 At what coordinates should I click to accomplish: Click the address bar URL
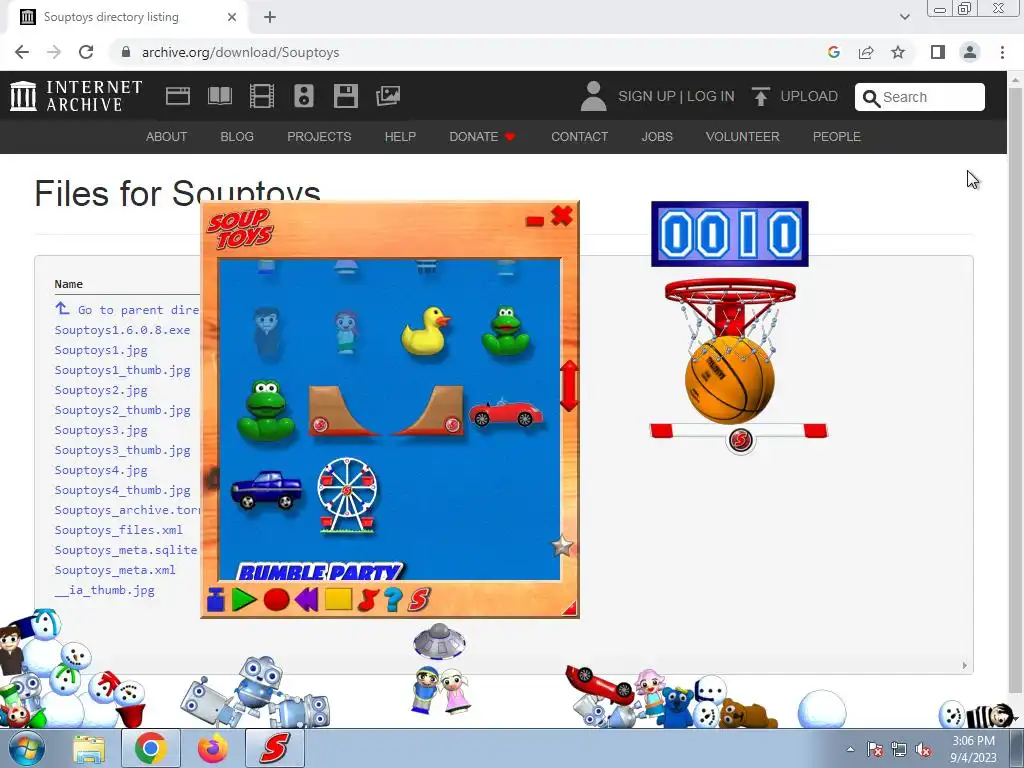click(x=240, y=52)
